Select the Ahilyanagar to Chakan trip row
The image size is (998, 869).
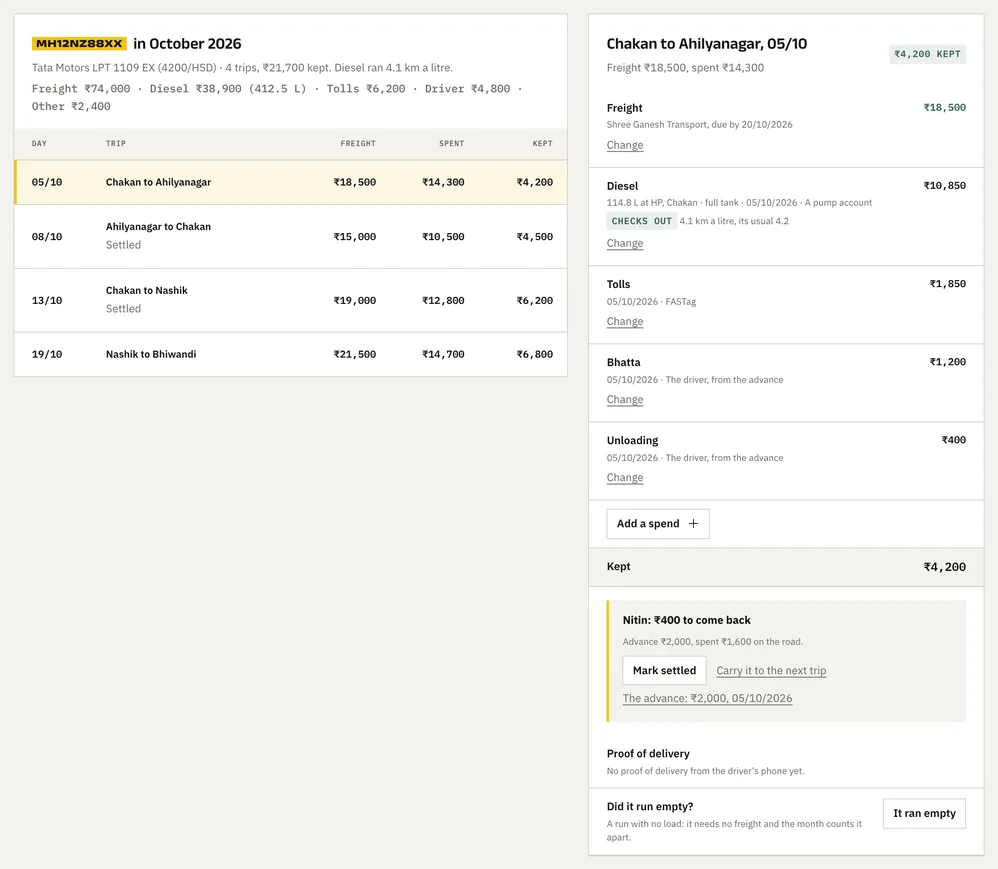(x=291, y=236)
